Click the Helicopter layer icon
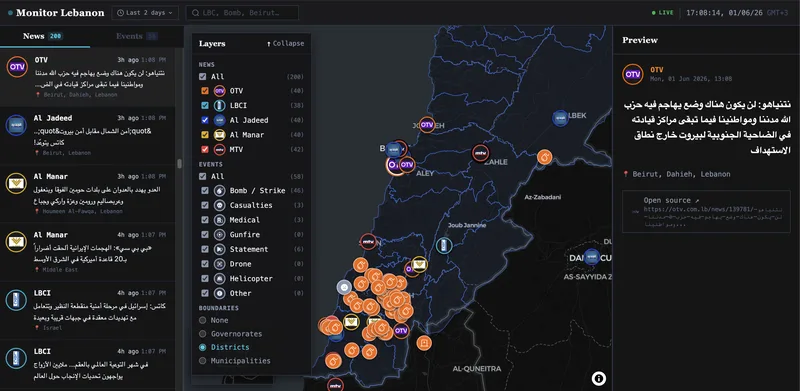 tap(219, 279)
